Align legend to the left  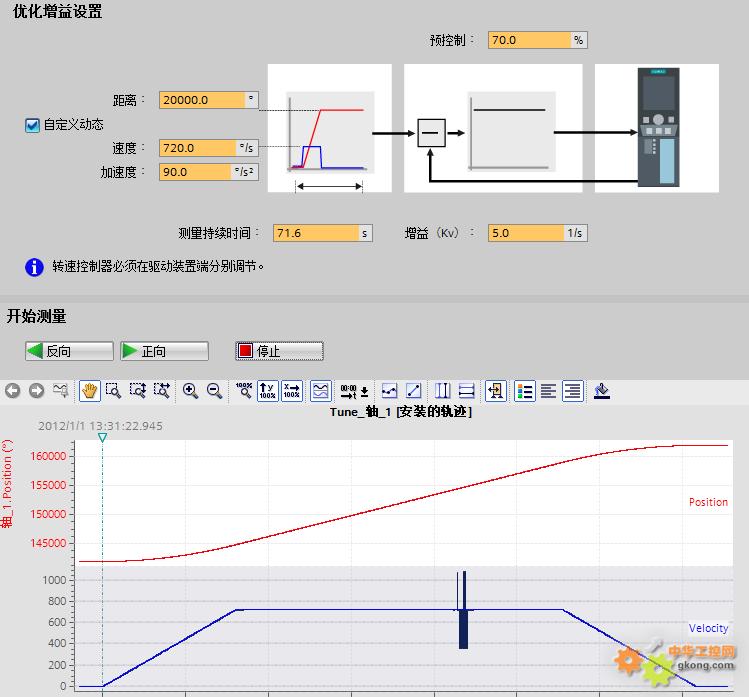point(548,391)
